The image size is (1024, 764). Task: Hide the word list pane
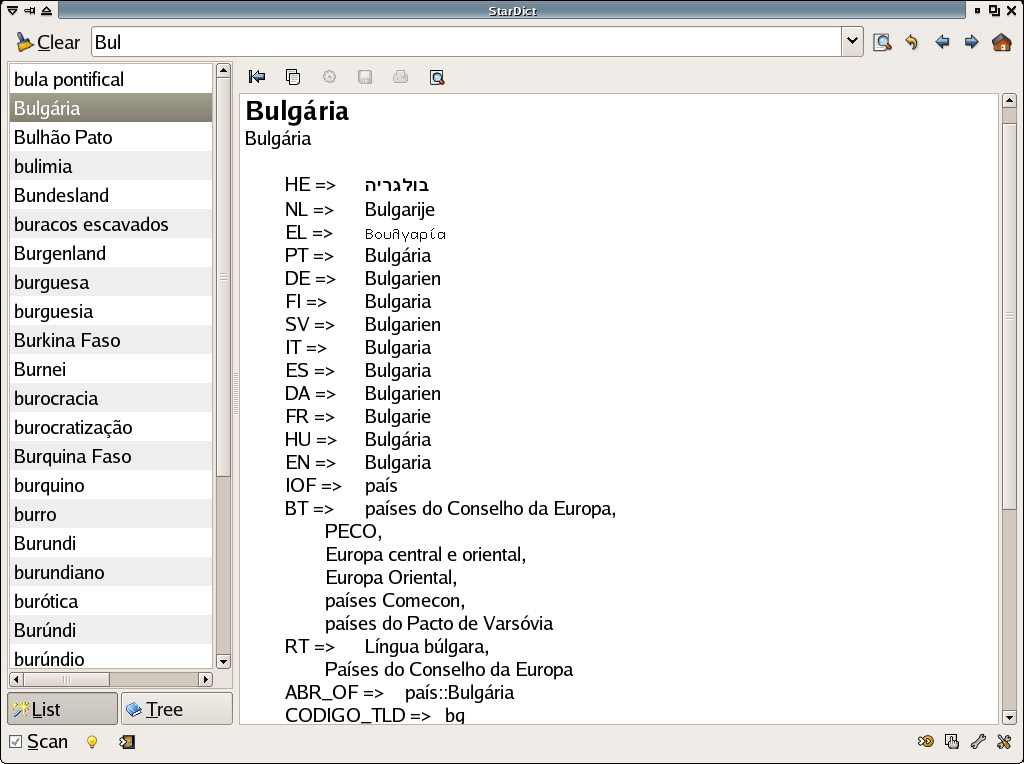(257, 77)
